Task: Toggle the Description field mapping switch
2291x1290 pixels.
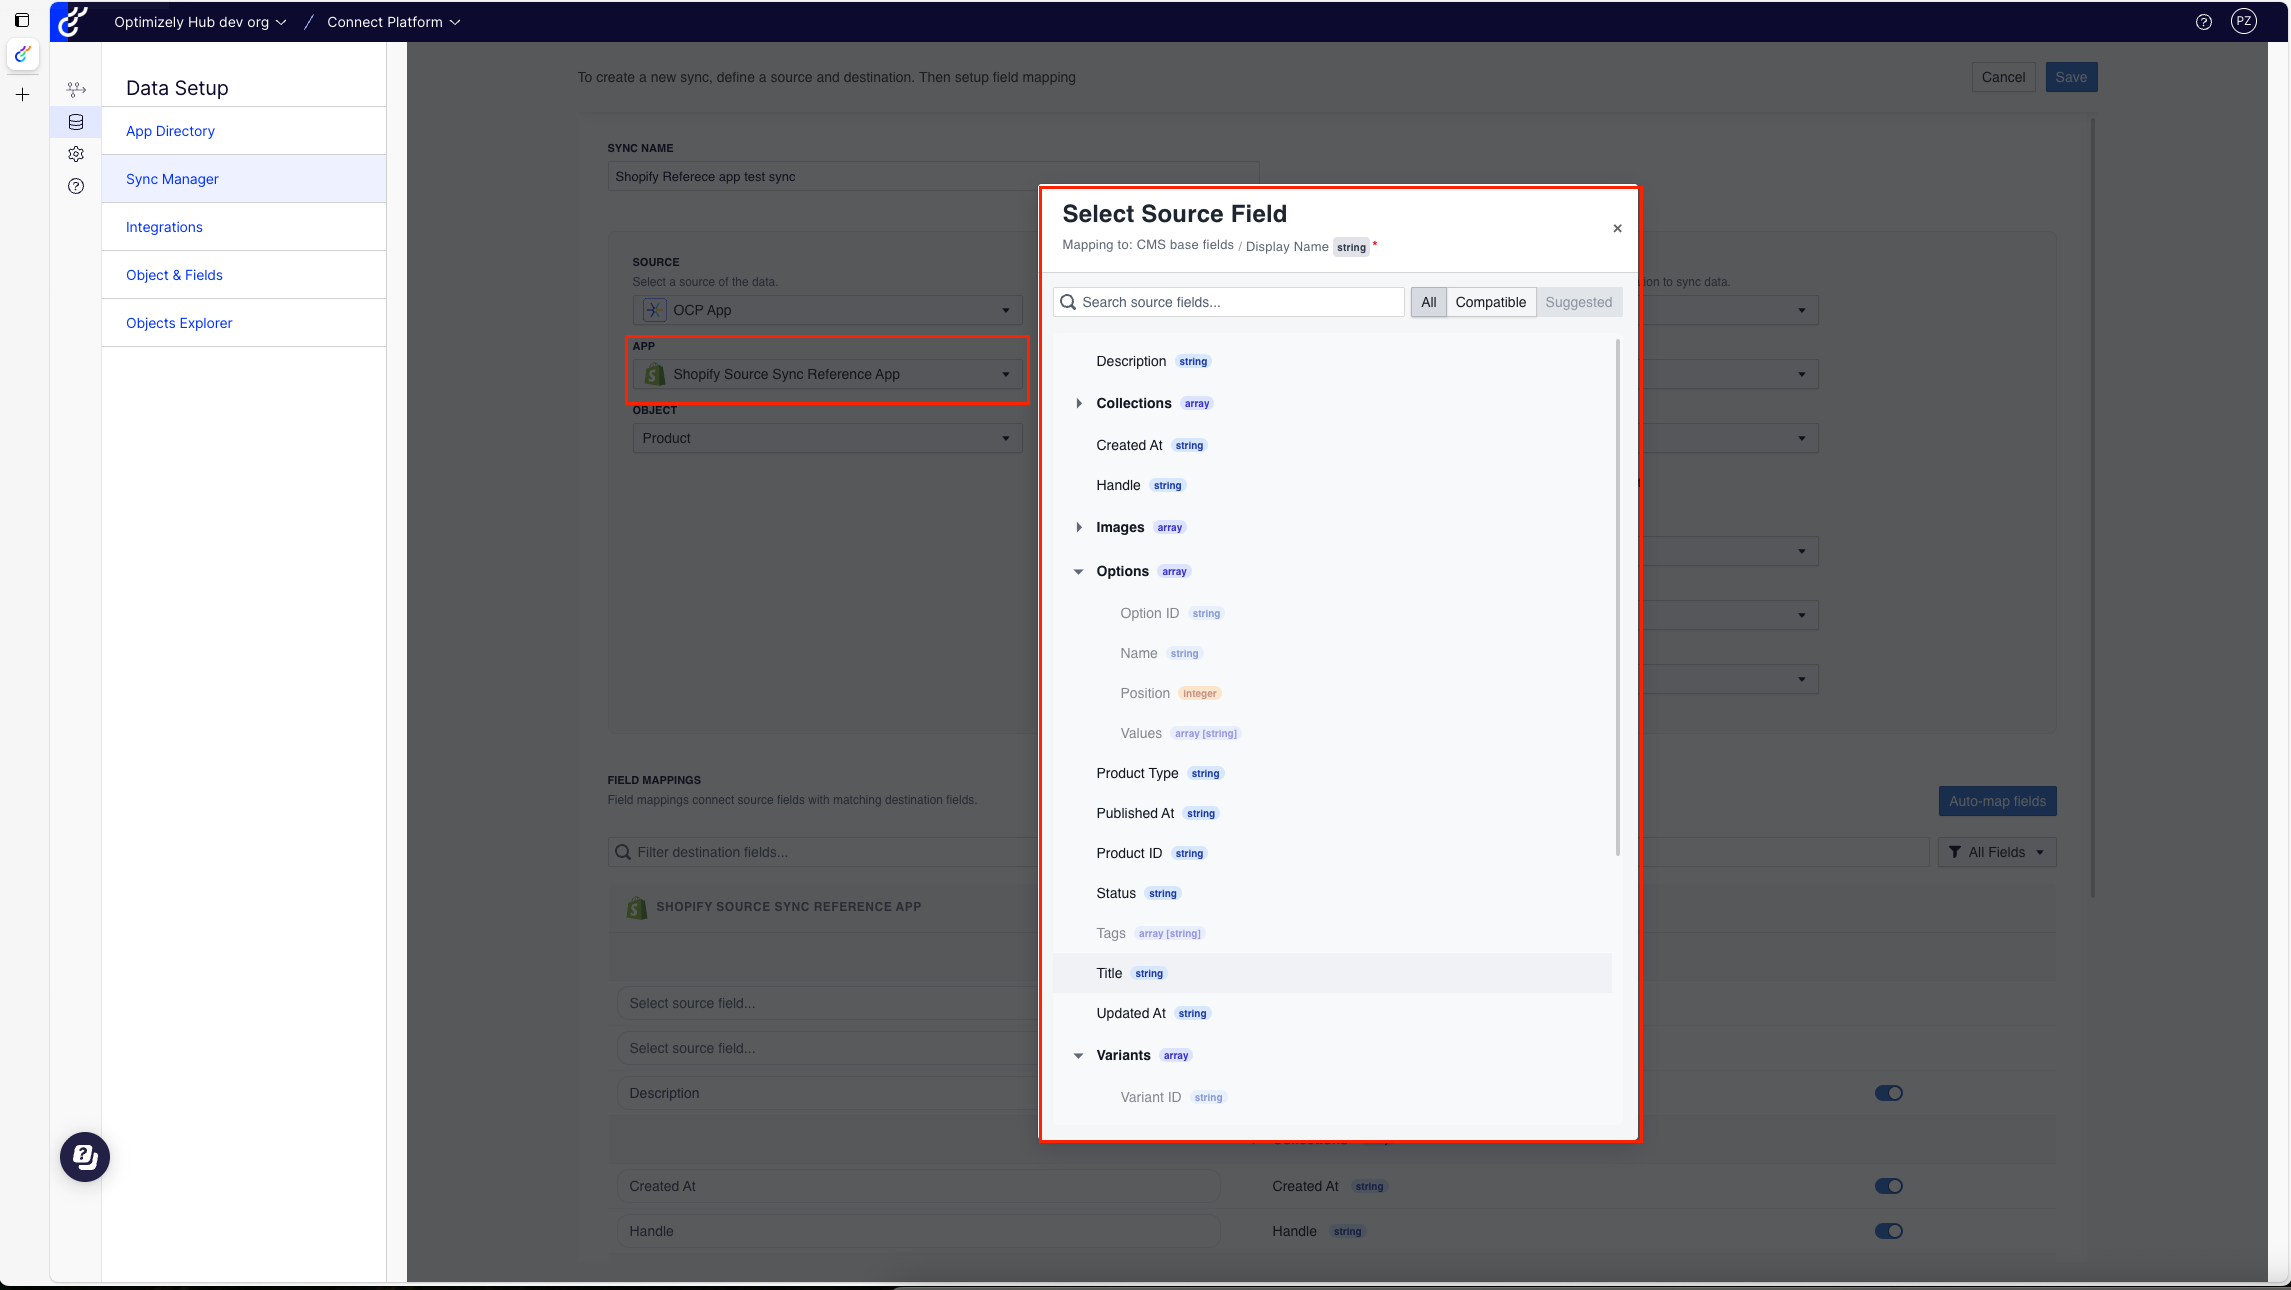Action: pyautogui.click(x=1888, y=1093)
